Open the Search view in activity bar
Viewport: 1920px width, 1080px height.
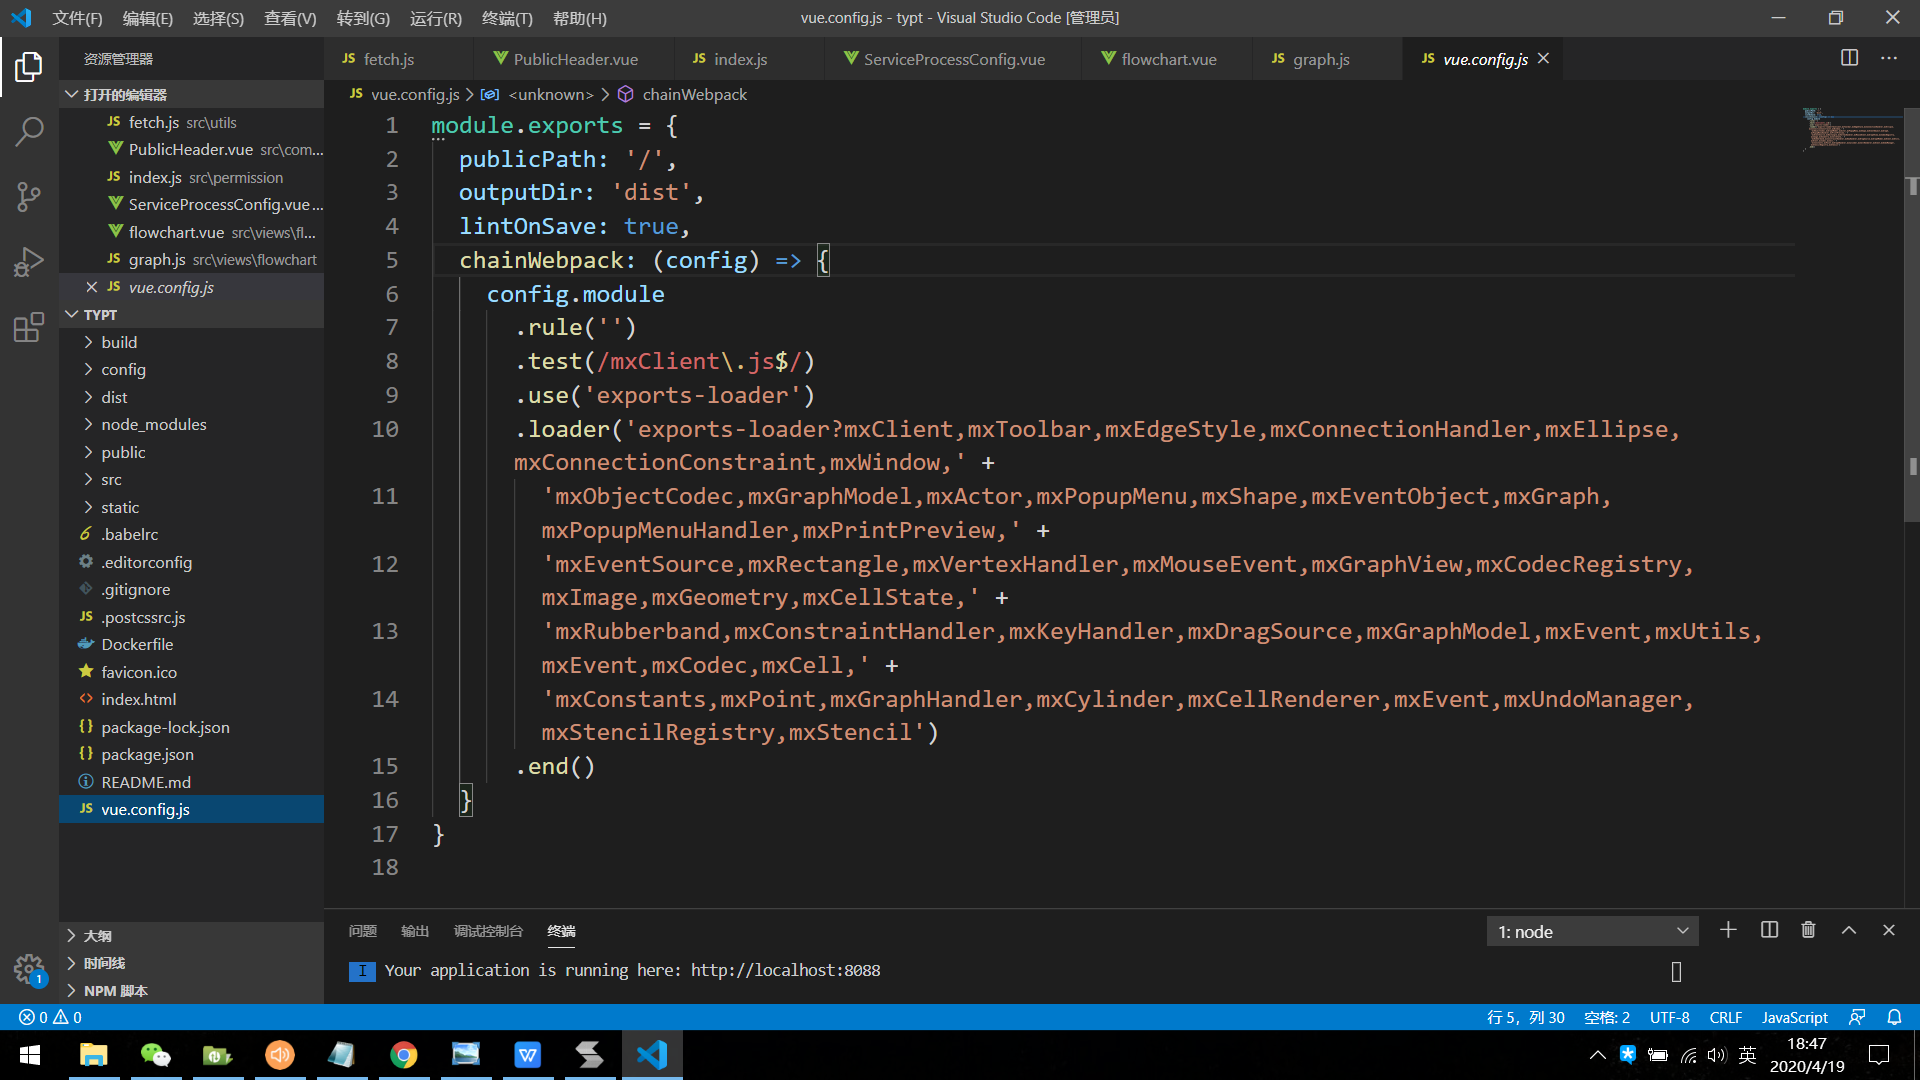click(x=29, y=131)
